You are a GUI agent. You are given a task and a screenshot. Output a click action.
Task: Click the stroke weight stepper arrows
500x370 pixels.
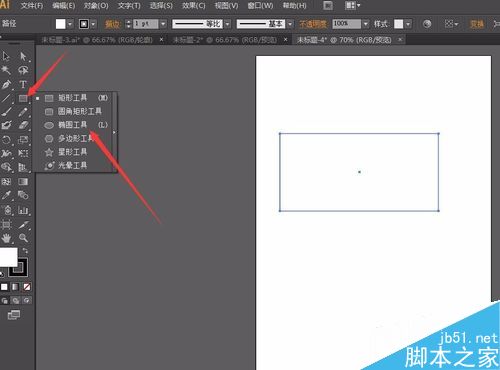128,24
